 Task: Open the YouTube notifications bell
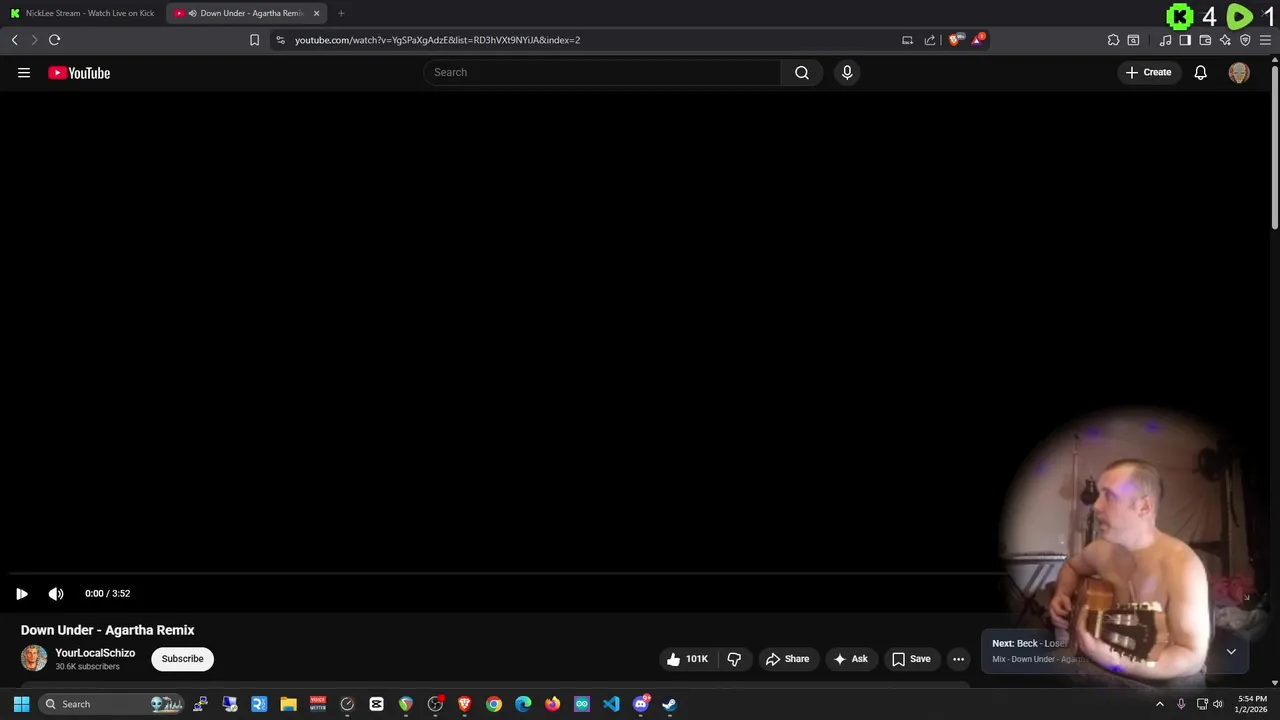click(1200, 72)
